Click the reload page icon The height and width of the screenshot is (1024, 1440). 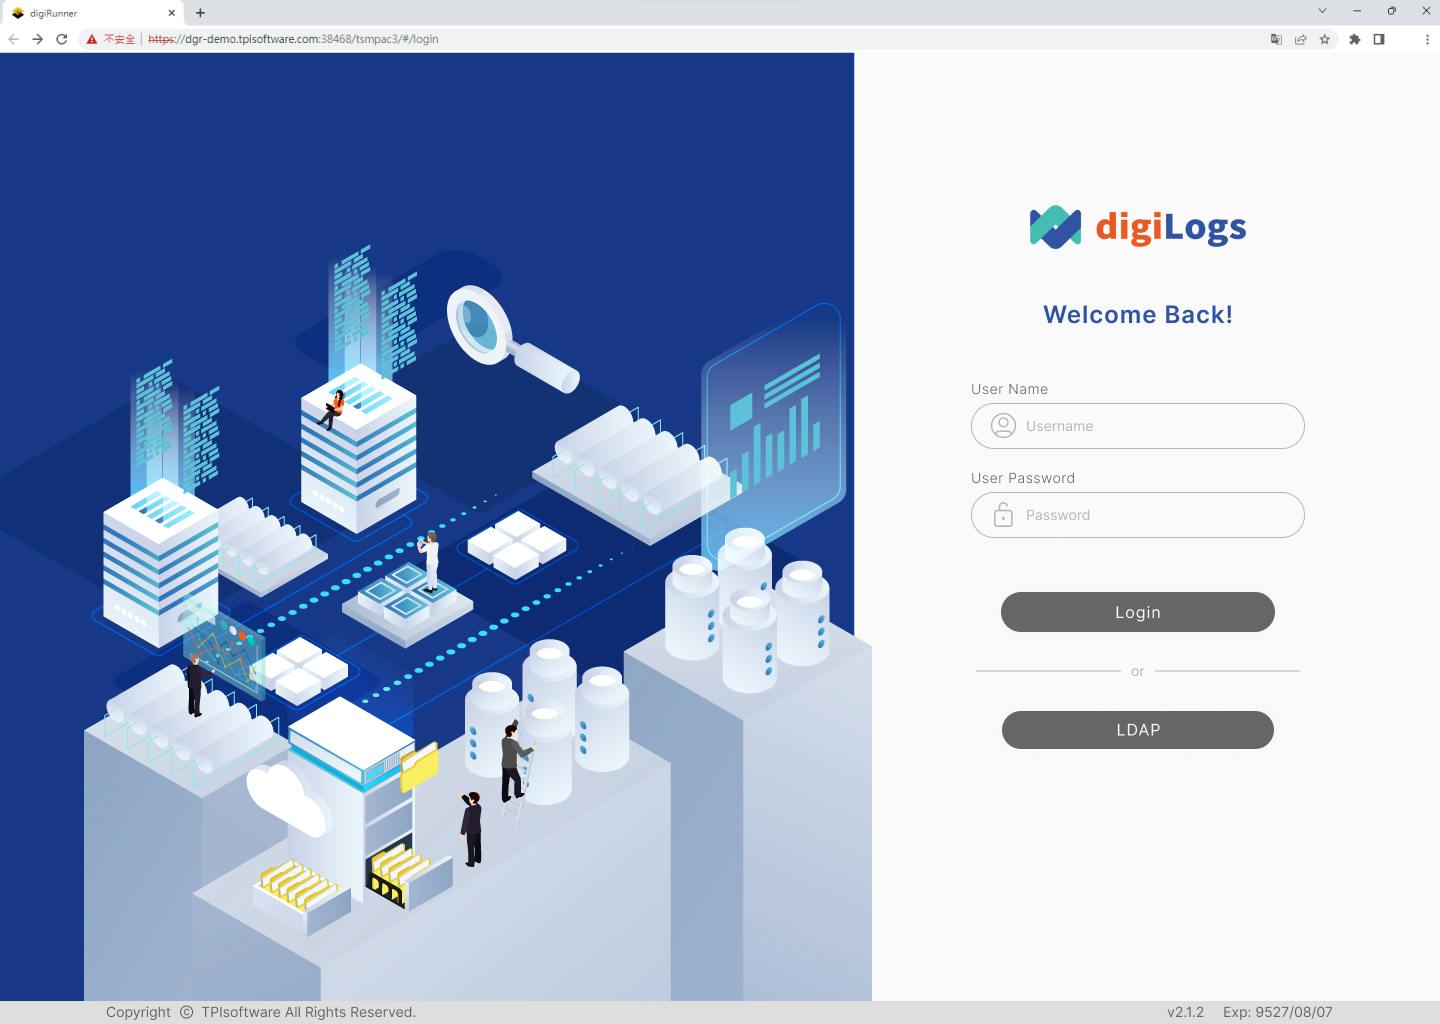[62, 39]
